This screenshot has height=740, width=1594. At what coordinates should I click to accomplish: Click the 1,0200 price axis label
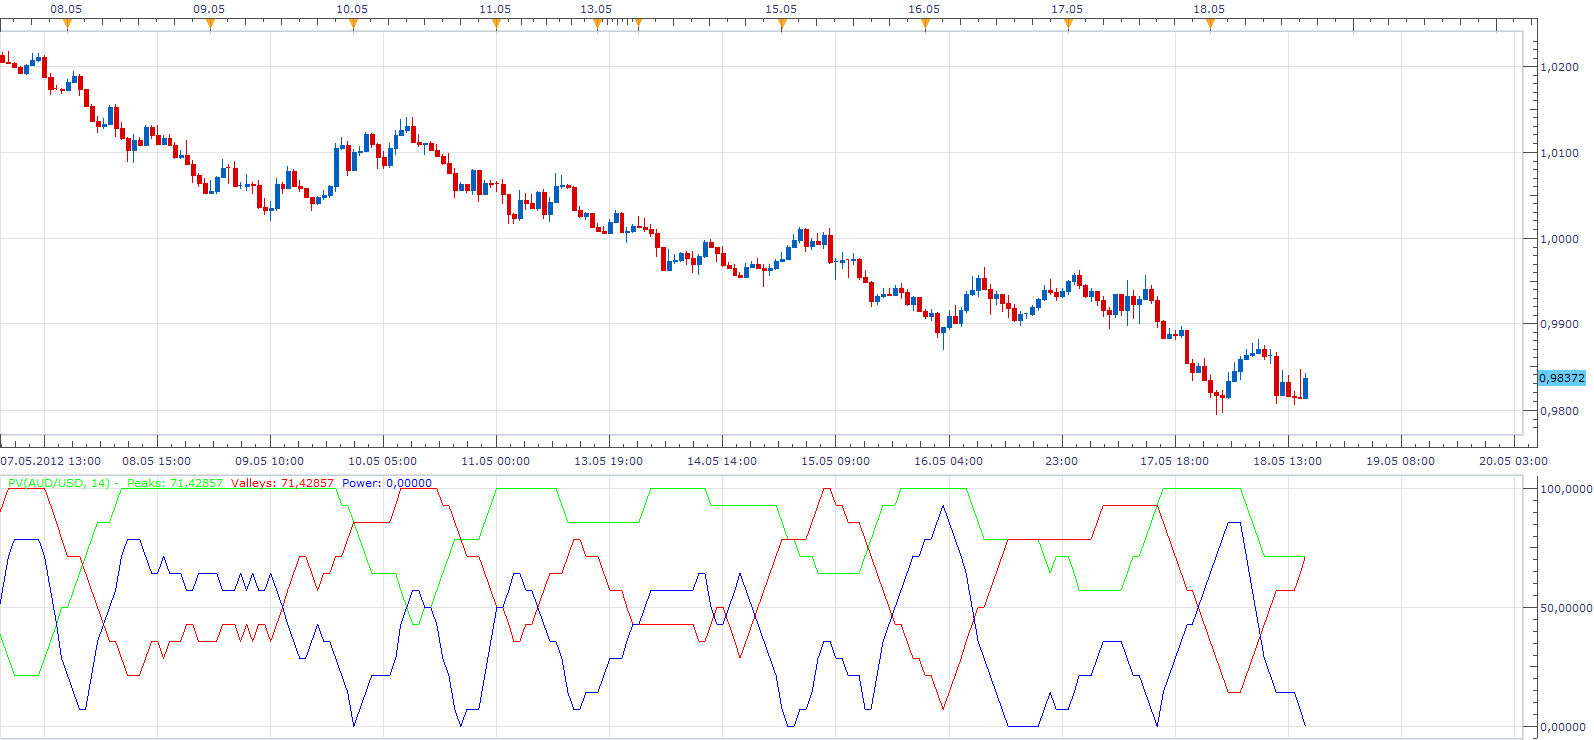[1560, 67]
